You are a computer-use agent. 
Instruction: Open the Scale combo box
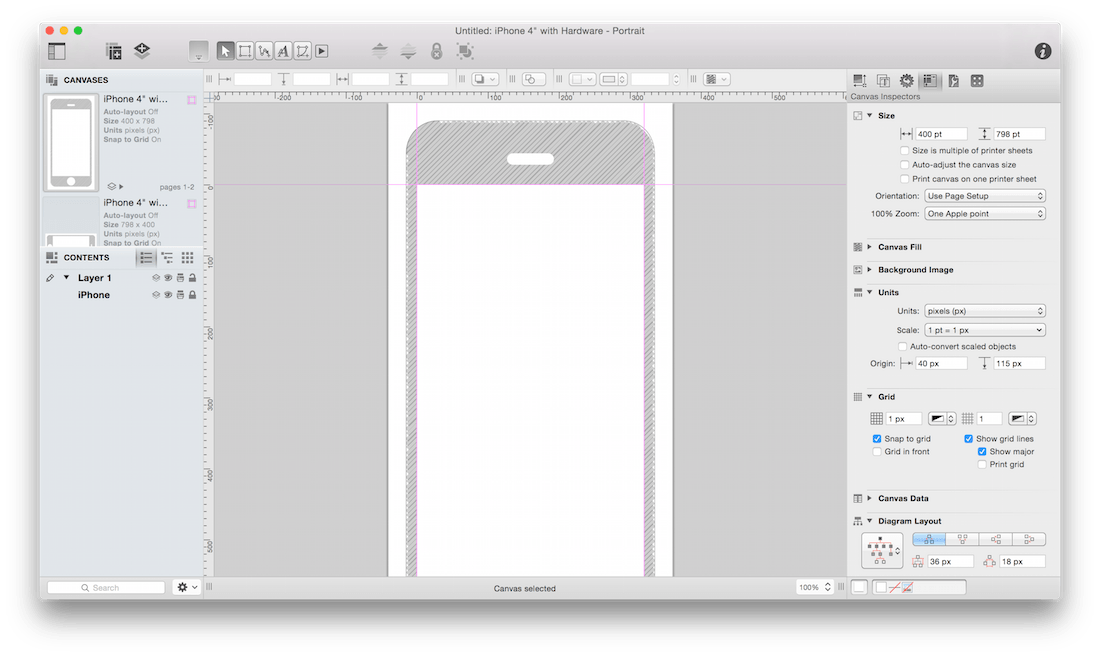point(984,330)
